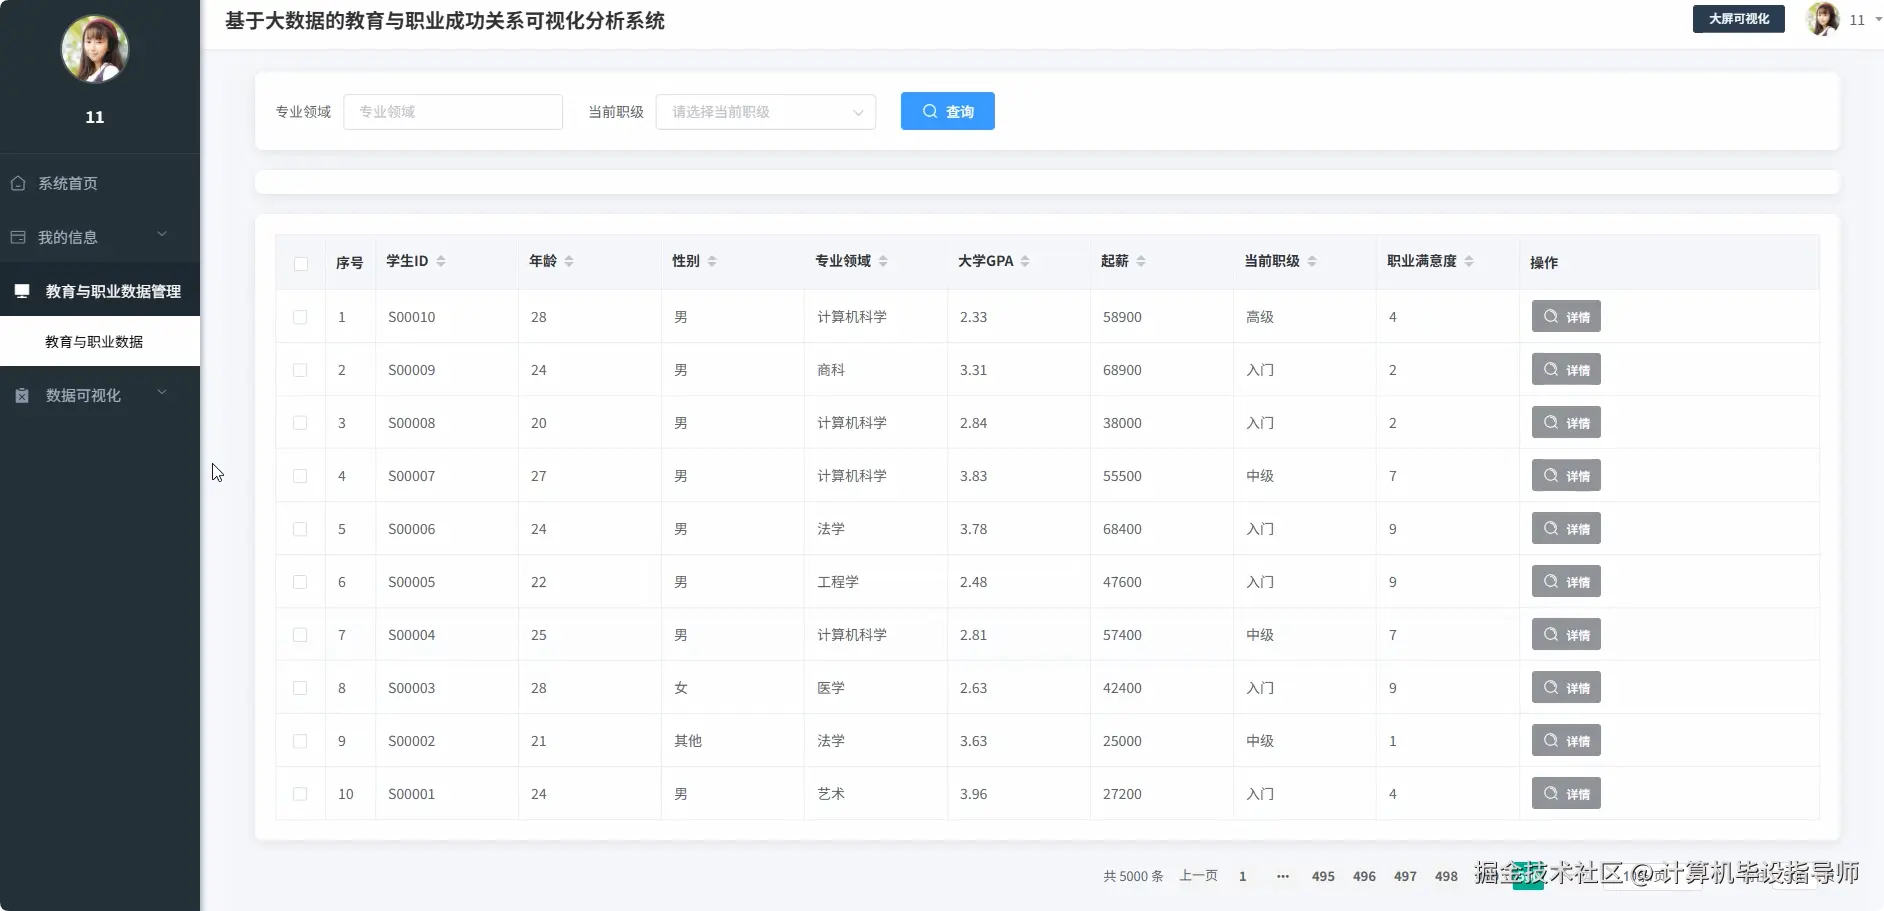Expand the 我的信息 sidebar chevron
This screenshot has height=911, width=1884.
coord(162,235)
